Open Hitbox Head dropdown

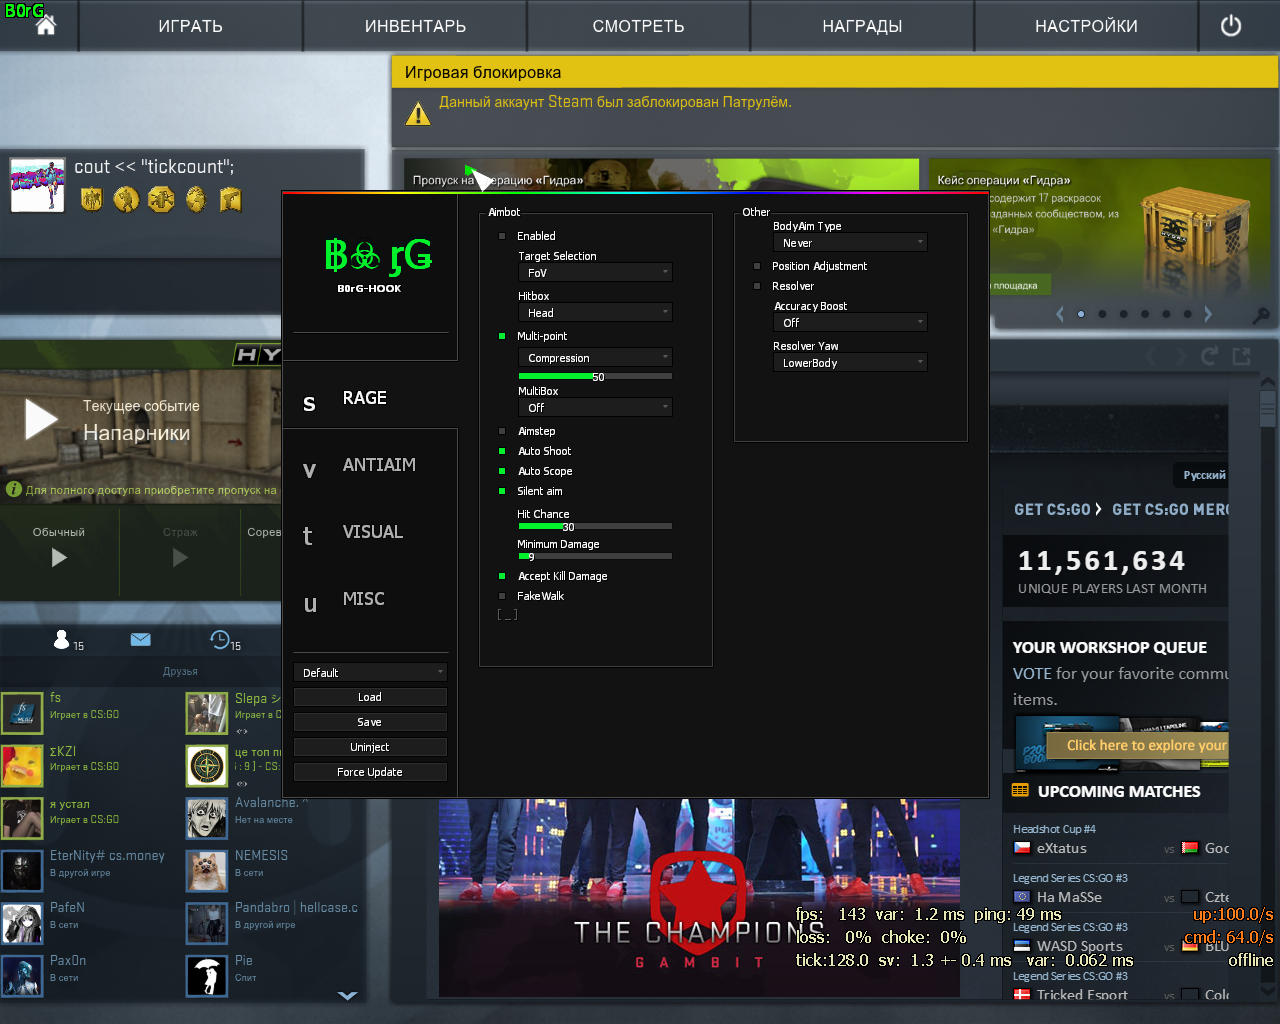click(595, 313)
